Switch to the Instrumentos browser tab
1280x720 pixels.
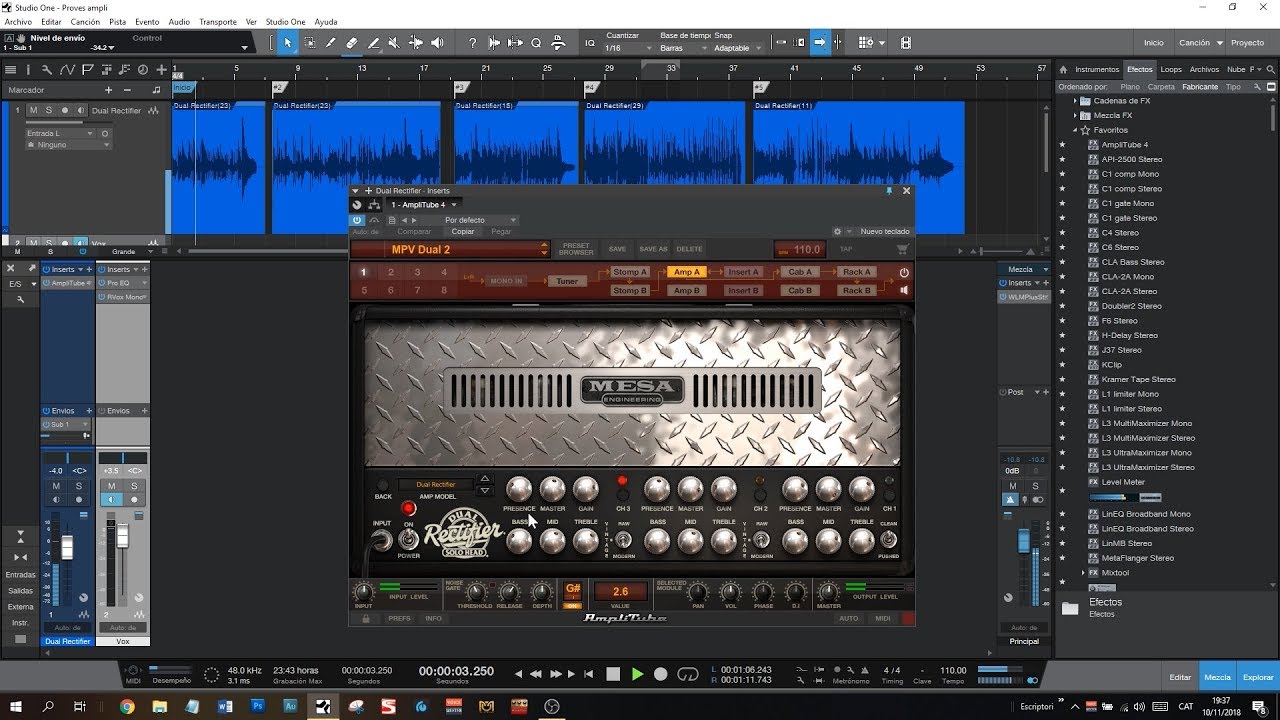tap(1097, 70)
